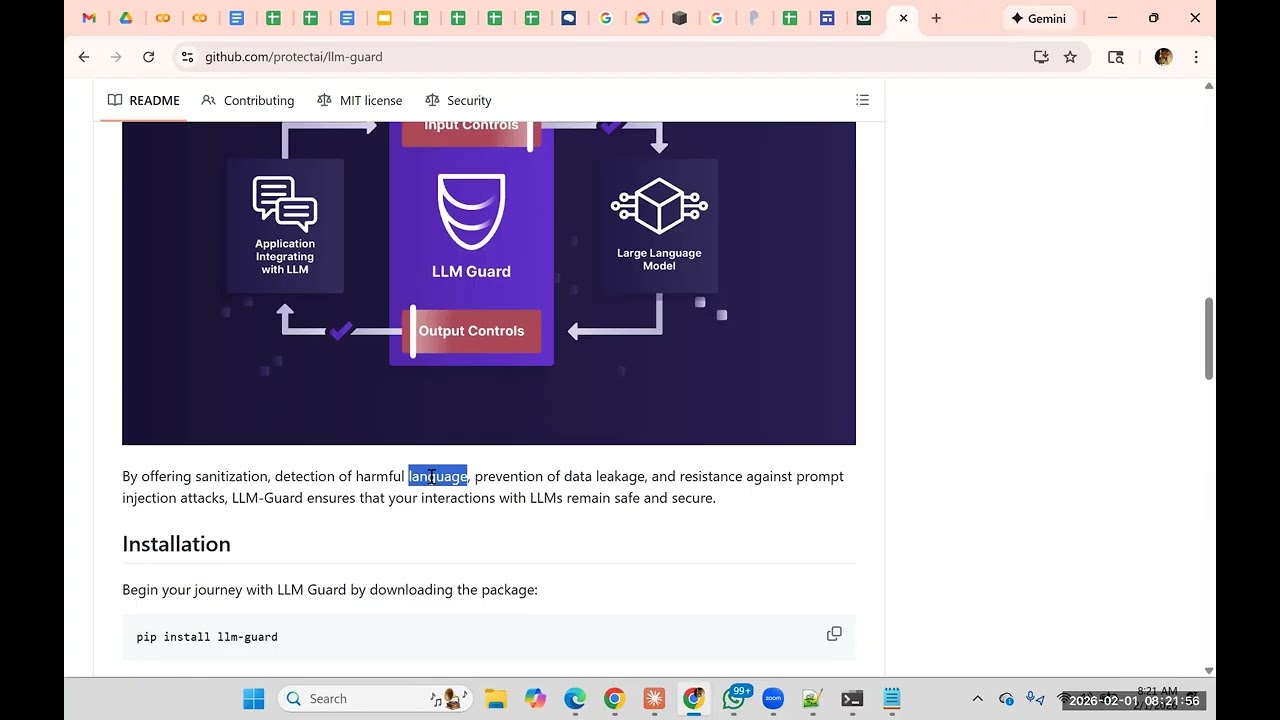Go back to the previous page
1280x720 pixels.
click(x=84, y=57)
